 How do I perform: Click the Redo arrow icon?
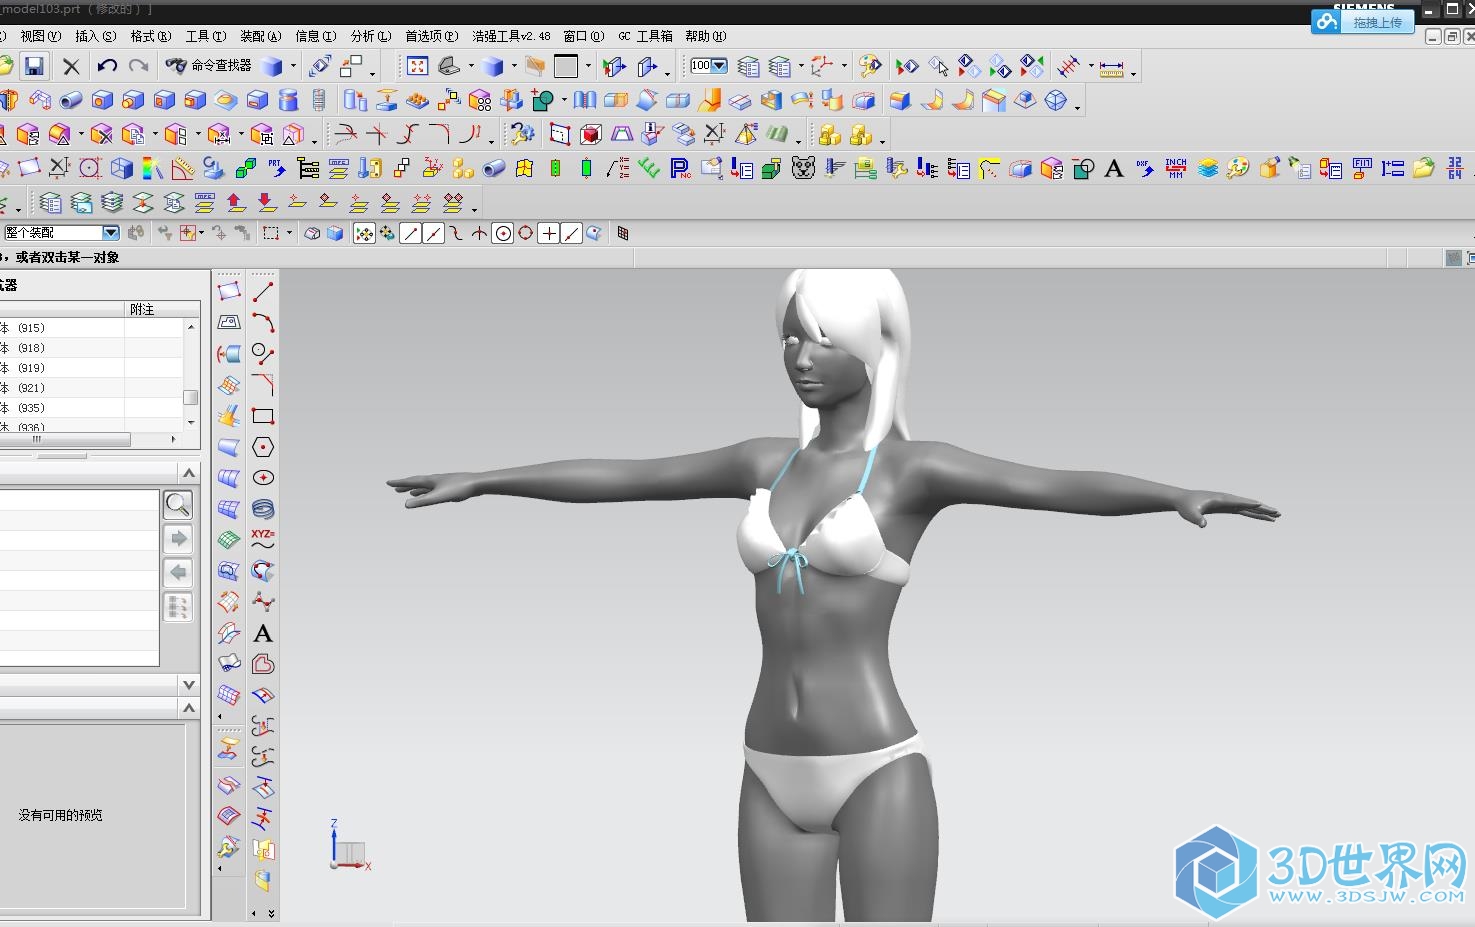point(139,67)
